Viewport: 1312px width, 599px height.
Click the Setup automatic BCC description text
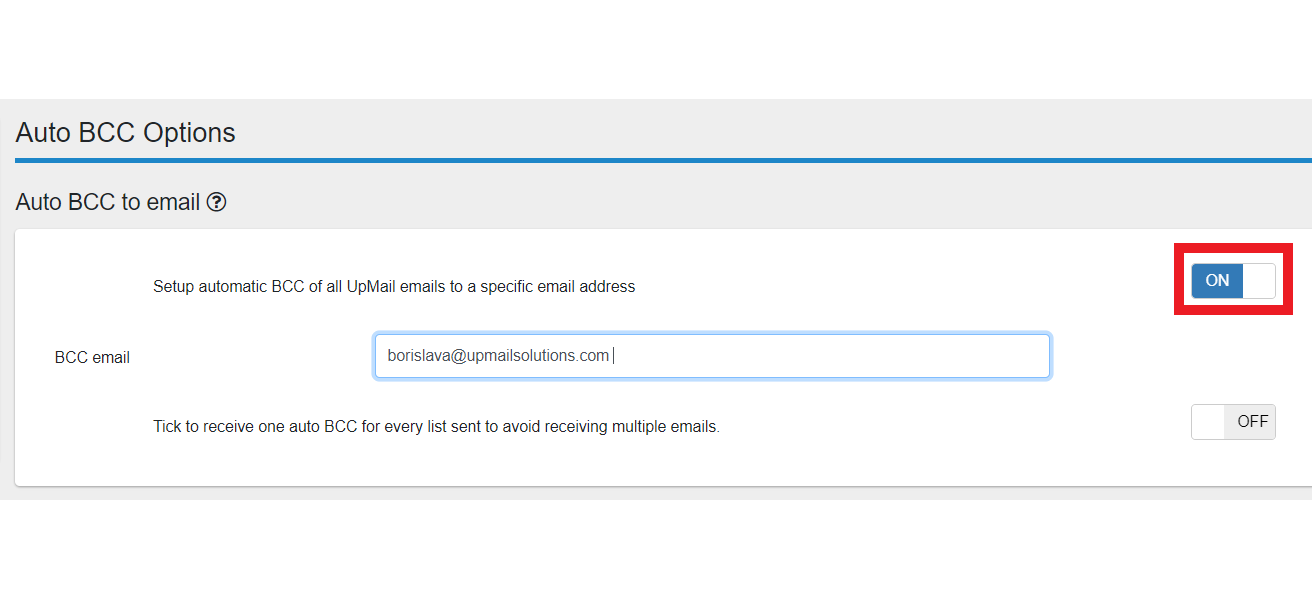pos(394,287)
